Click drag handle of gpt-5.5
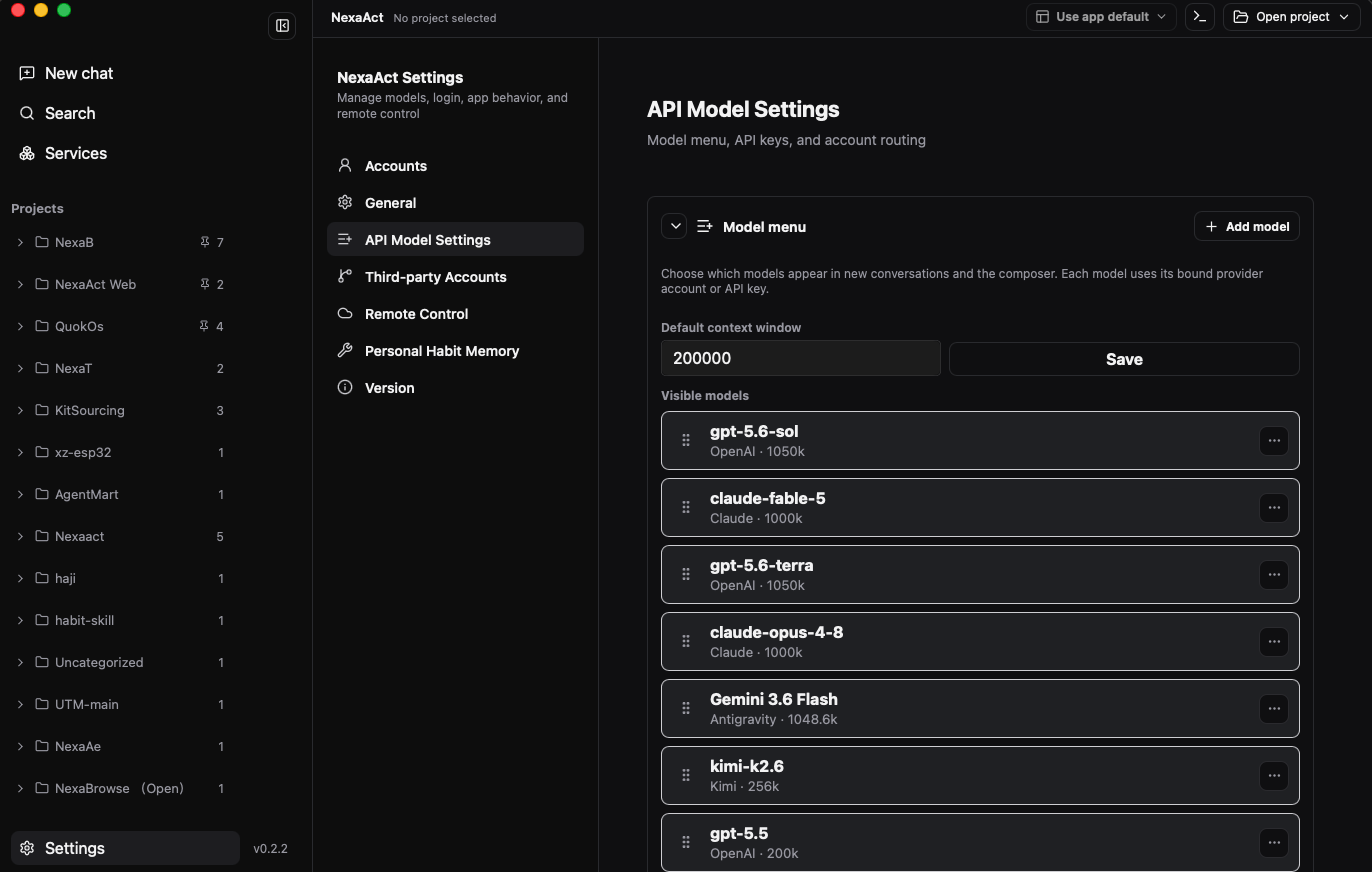The image size is (1372, 872). pos(686,842)
